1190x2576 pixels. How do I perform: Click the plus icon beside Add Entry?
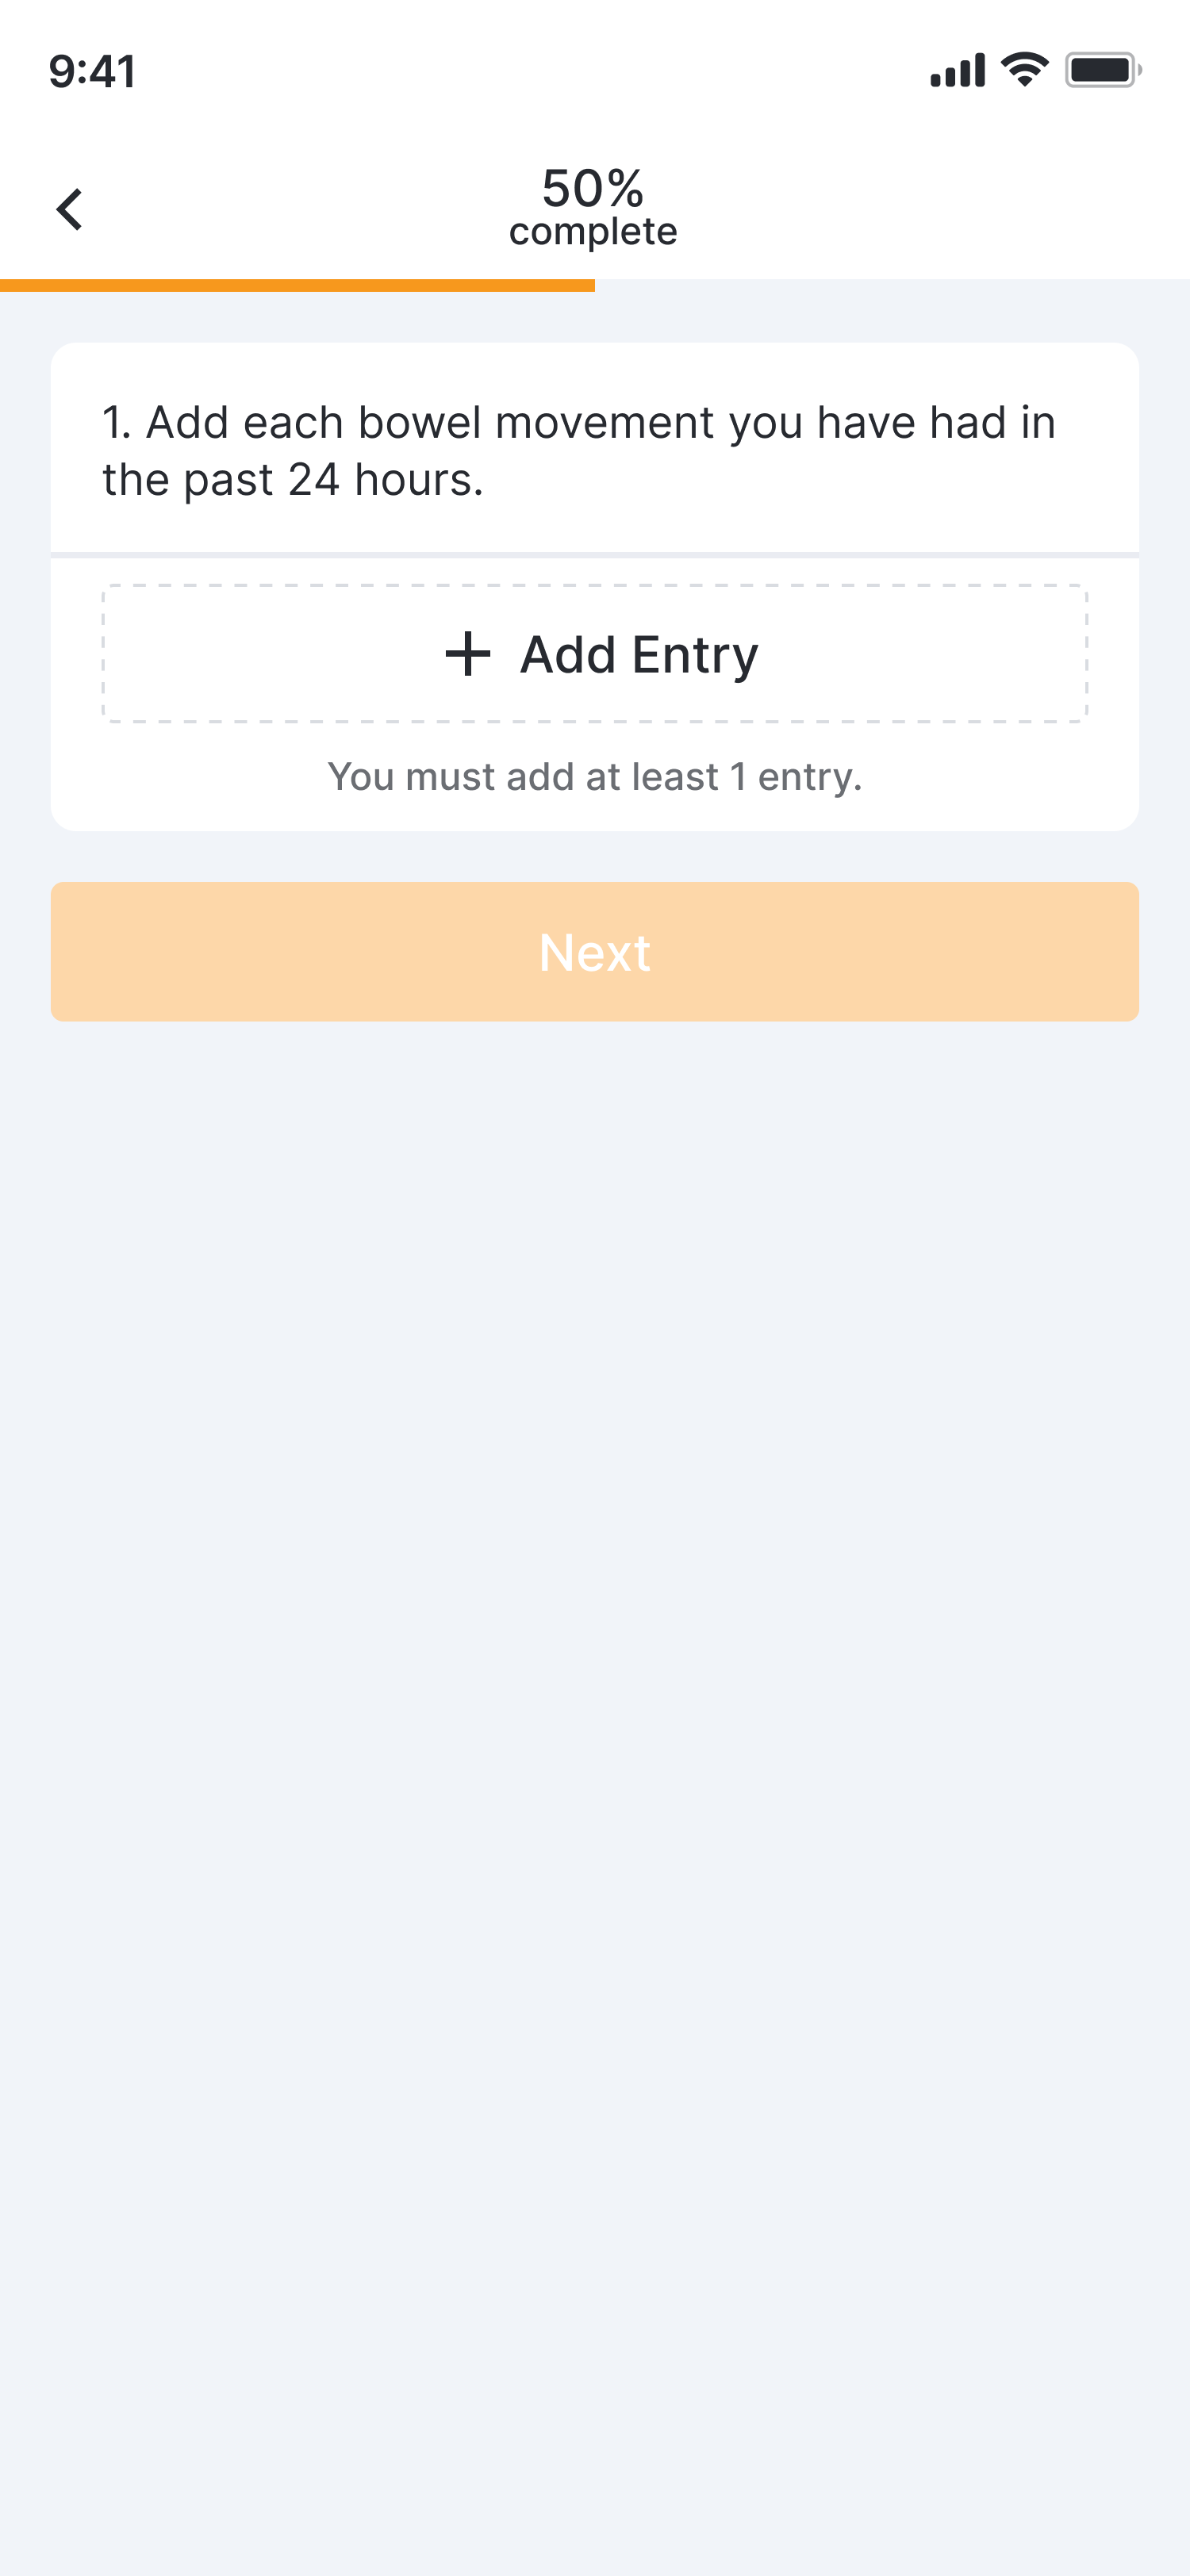467,654
